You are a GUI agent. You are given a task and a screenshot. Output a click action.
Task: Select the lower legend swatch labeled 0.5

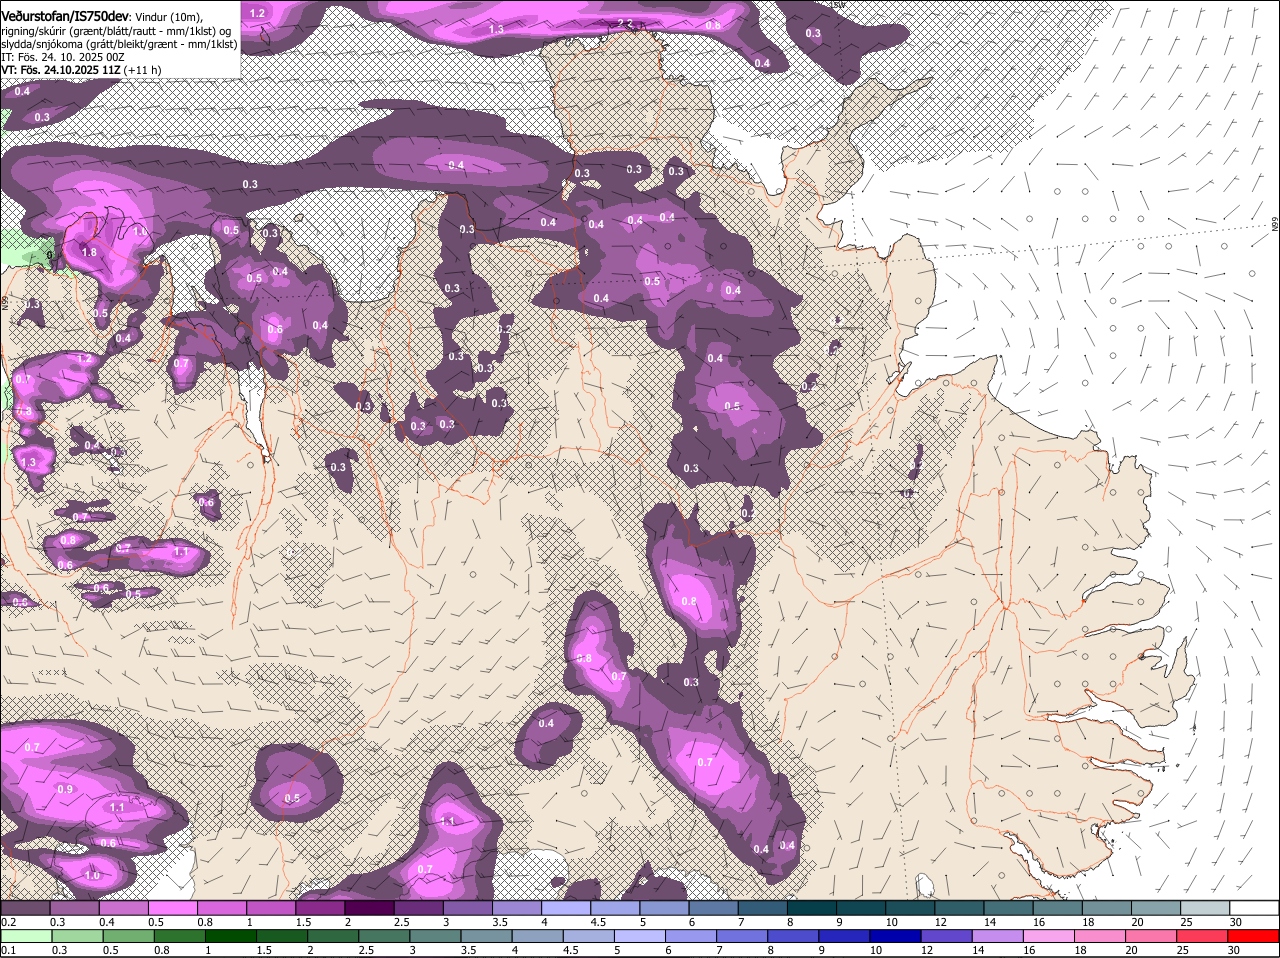pos(128,936)
